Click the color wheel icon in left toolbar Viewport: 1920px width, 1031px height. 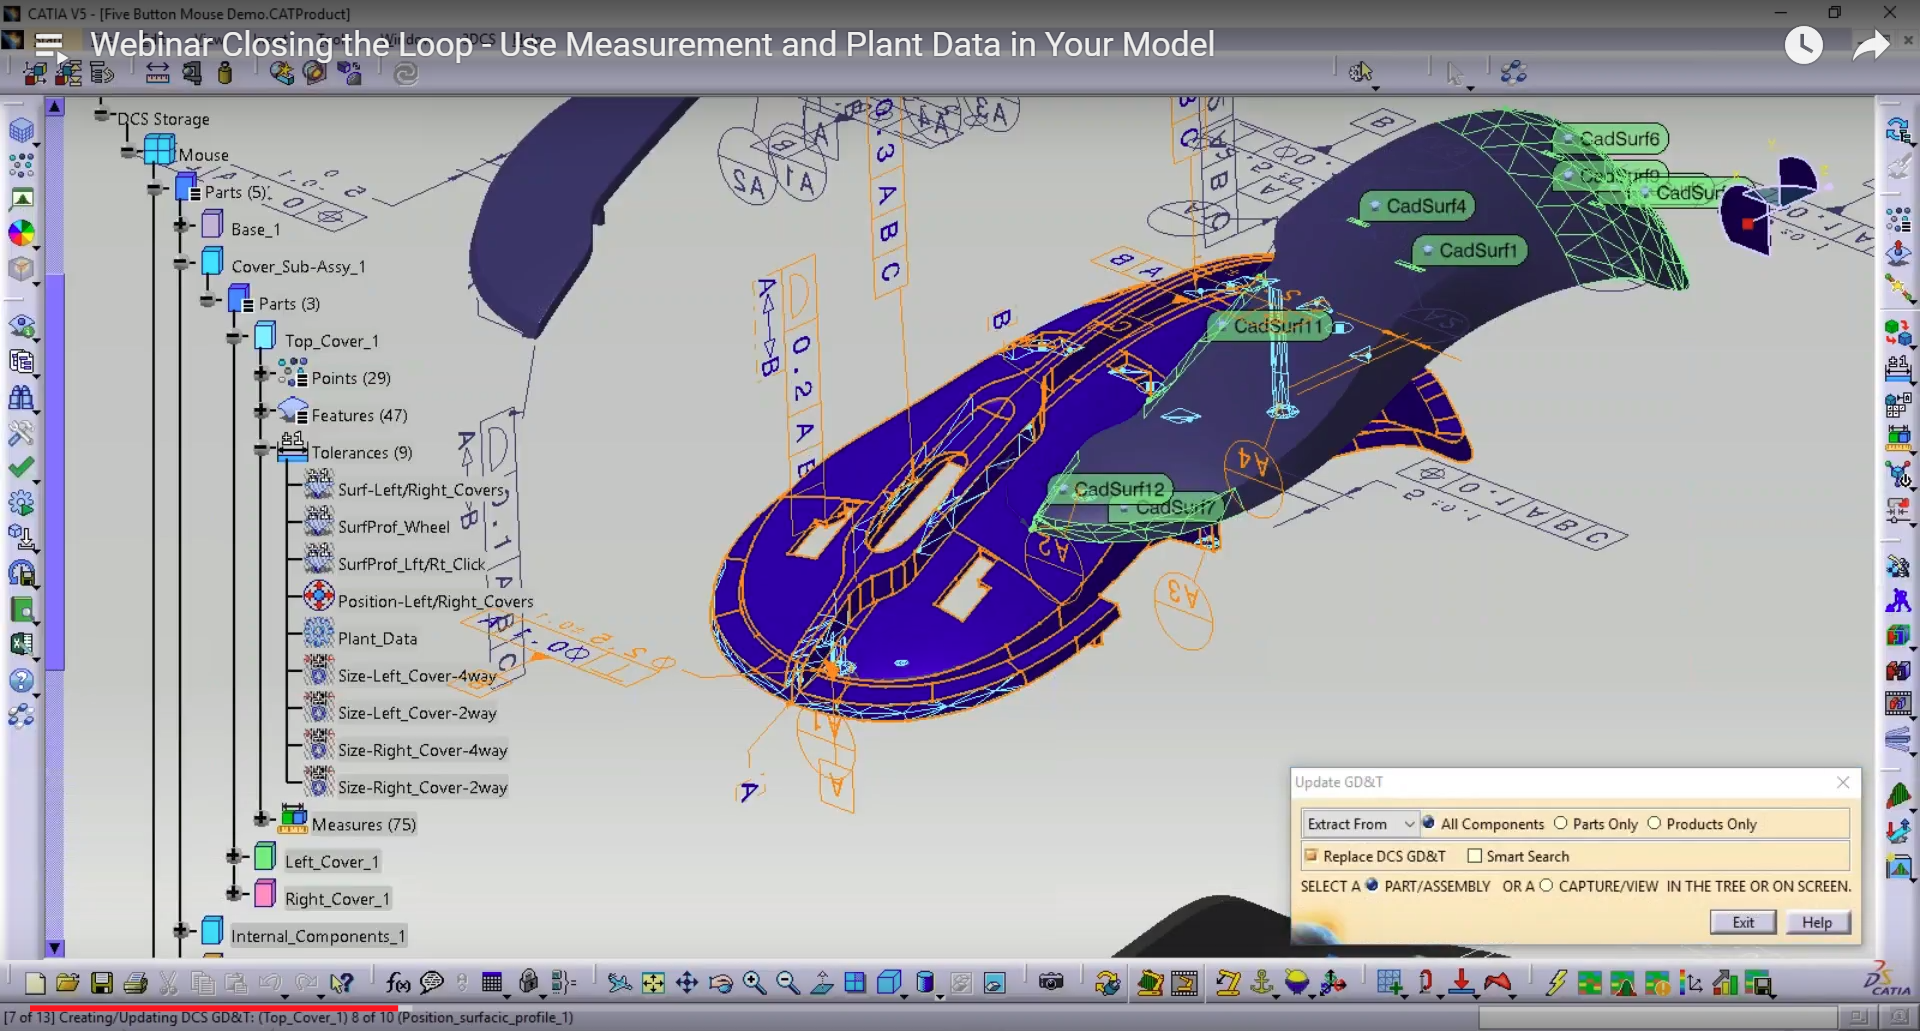tap(21, 233)
